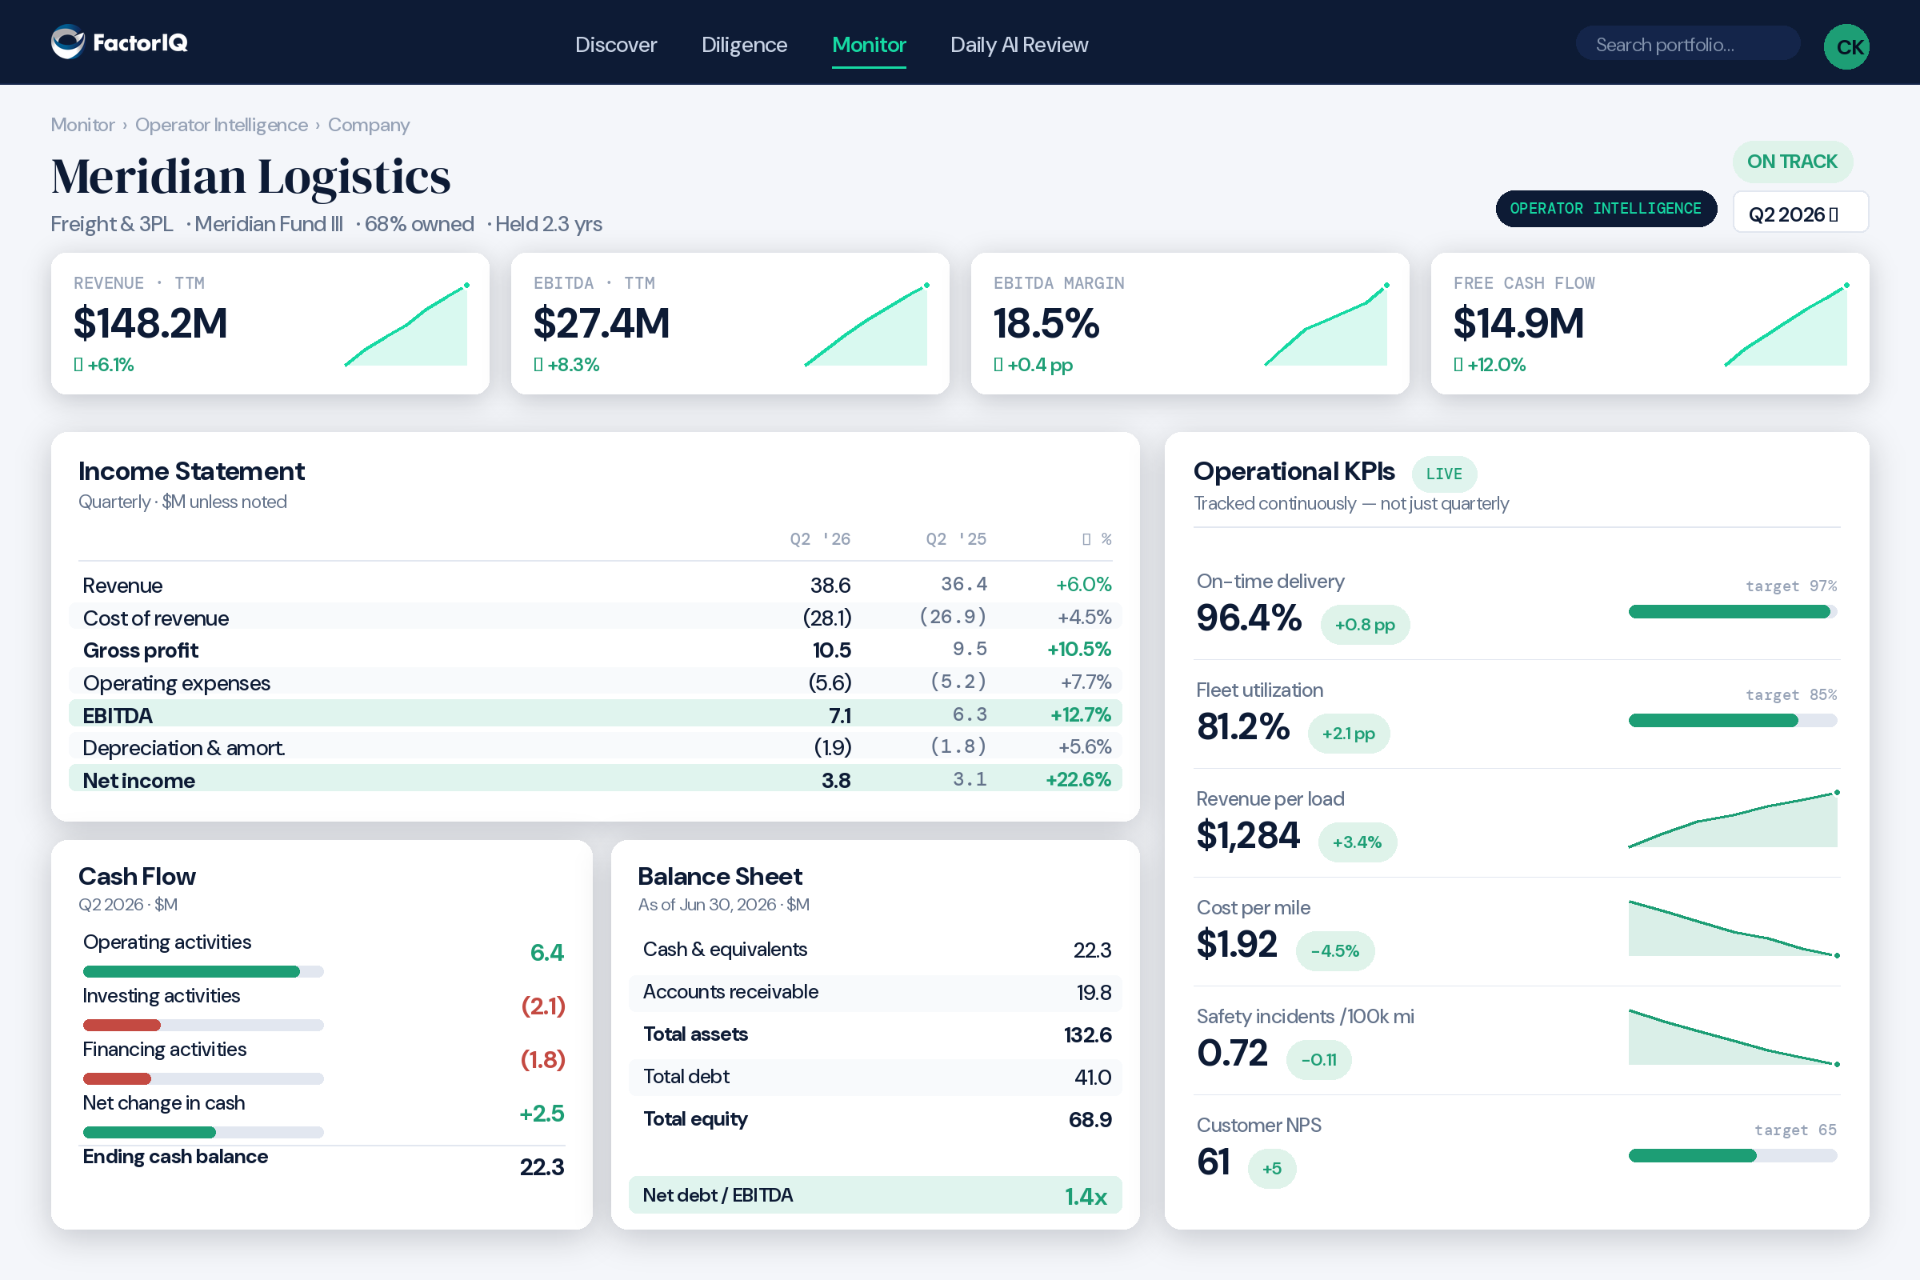This screenshot has height=1280, width=1920.
Task: Select the Total assets row
Action: 876,1035
